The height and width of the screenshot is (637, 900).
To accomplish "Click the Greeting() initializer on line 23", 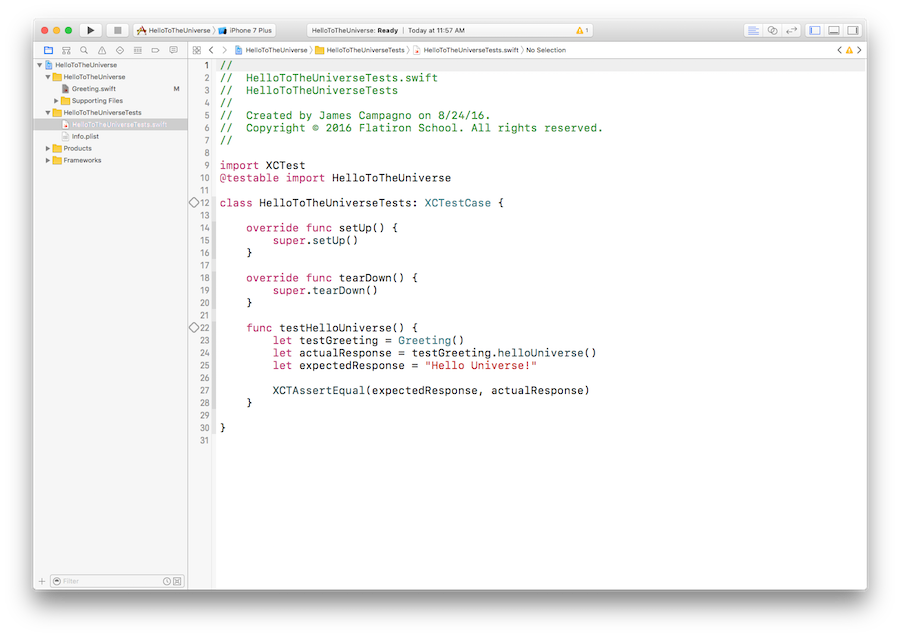I will [x=430, y=341].
